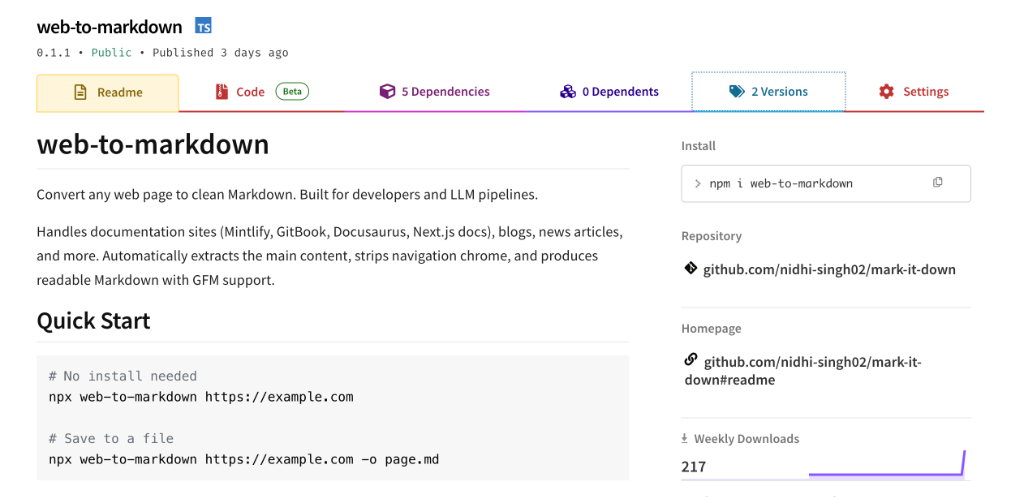Click the Install section label
This screenshot has width=1024, height=497.
click(698, 146)
